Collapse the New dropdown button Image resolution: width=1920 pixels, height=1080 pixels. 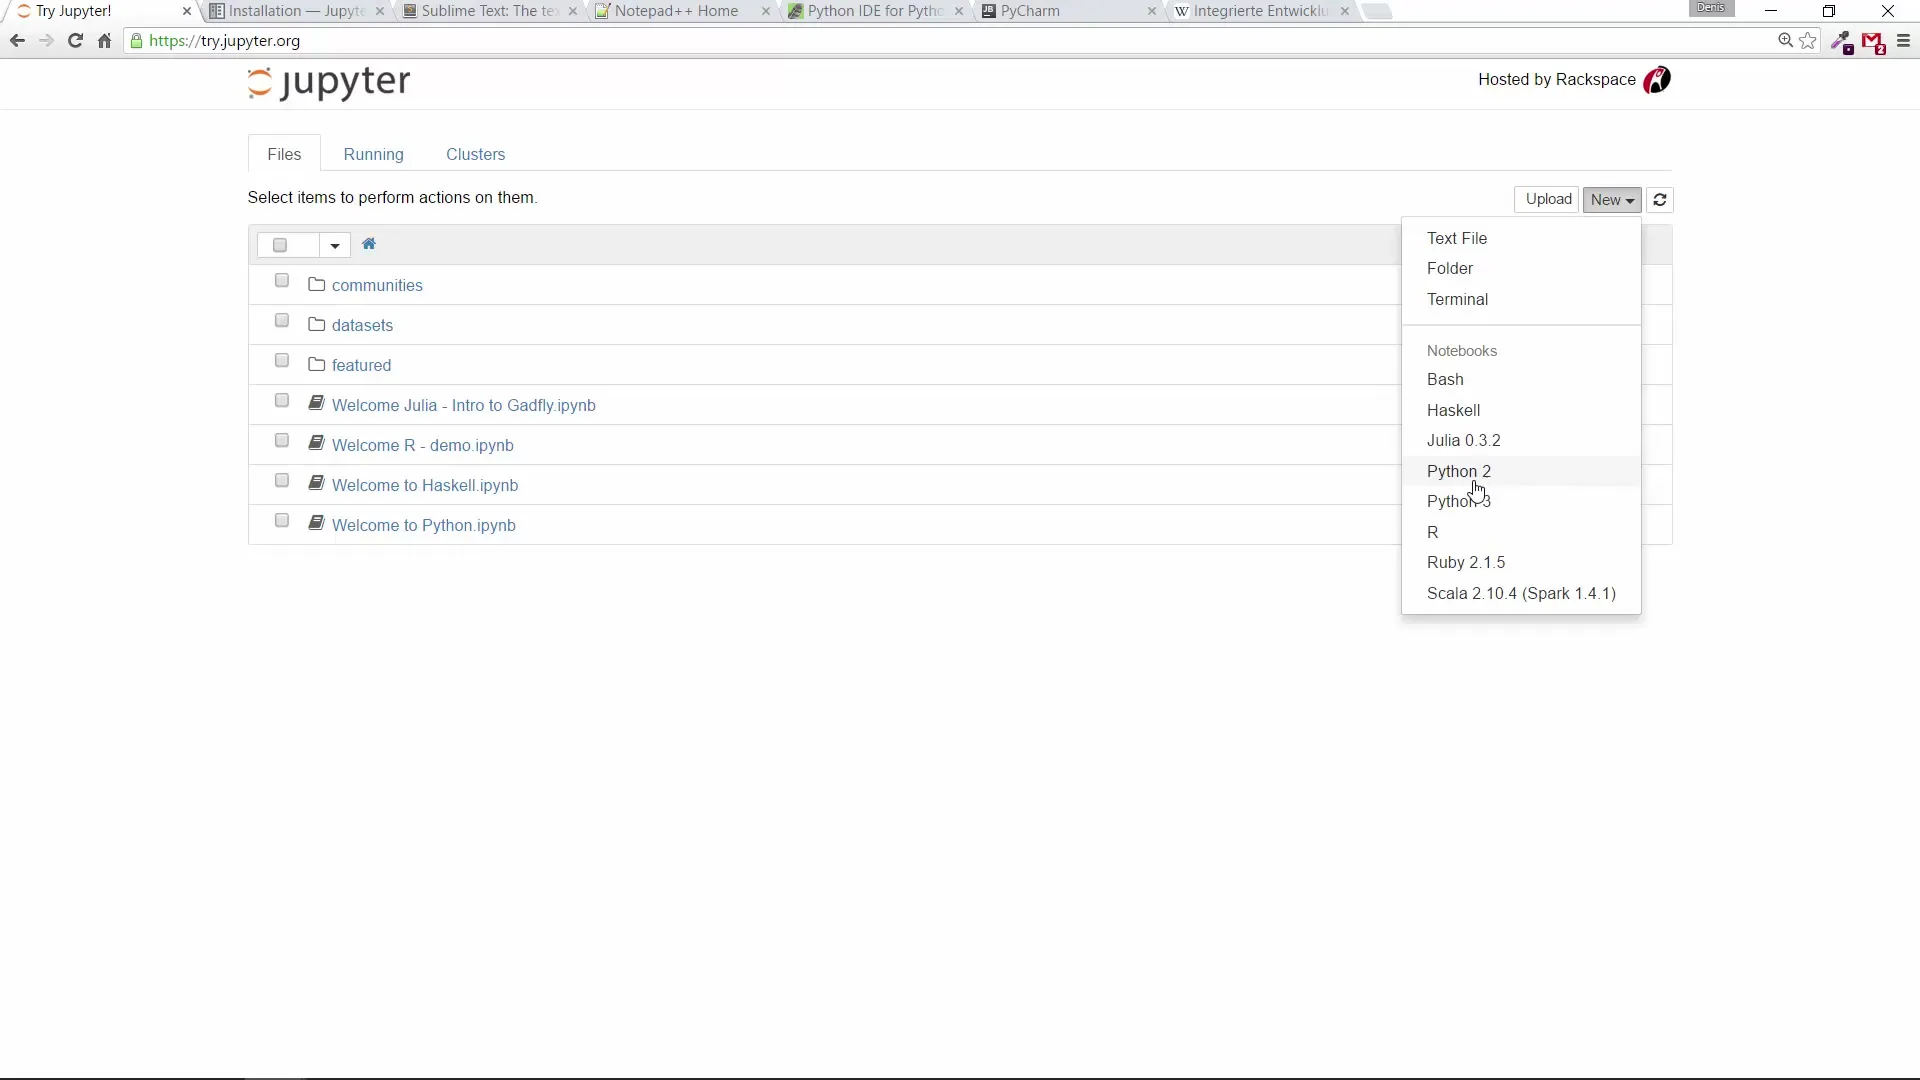(x=1612, y=200)
